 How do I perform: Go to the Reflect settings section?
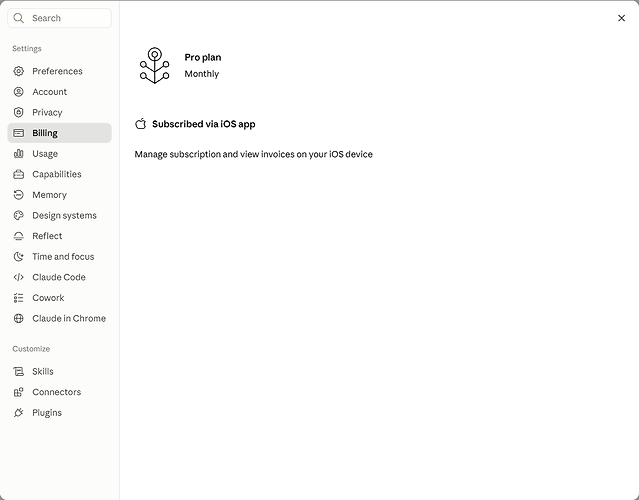(59, 236)
